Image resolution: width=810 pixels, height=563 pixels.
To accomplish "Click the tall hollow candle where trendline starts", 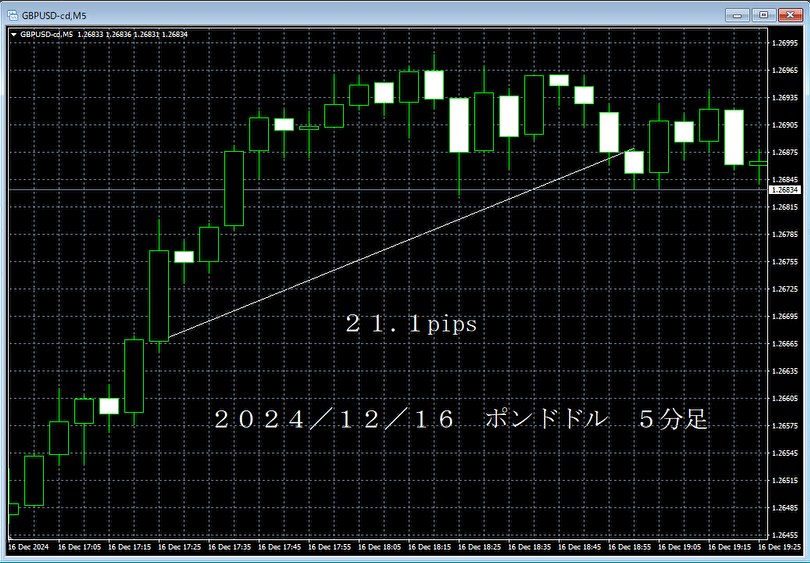I will click(159, 296).
